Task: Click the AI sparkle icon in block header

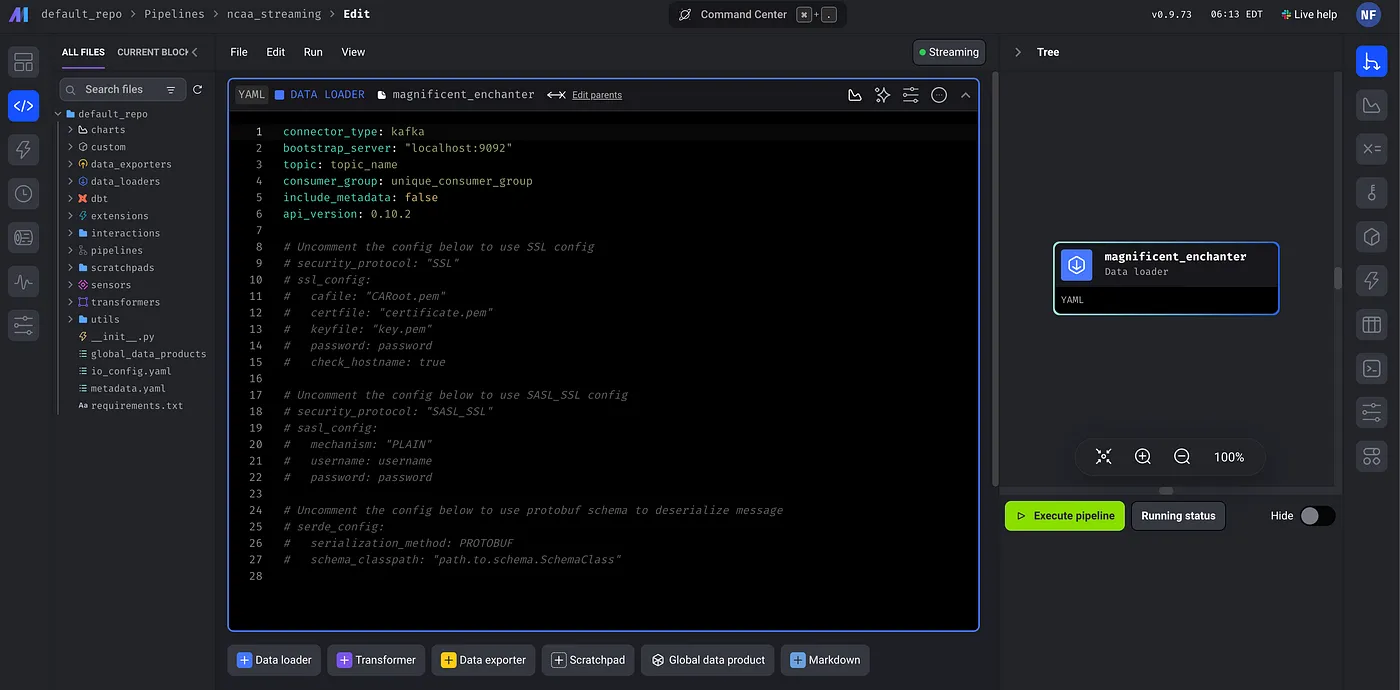Action: tap(882, 95)
